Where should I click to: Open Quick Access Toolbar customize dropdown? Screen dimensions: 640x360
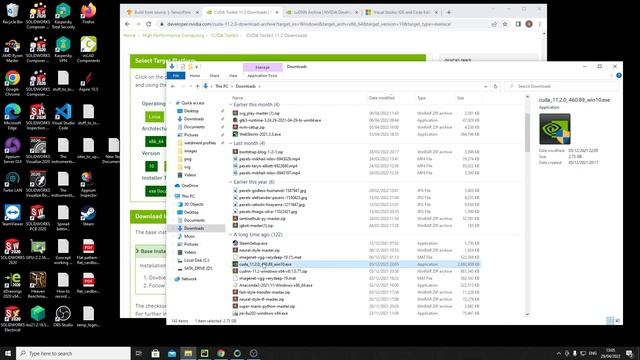pyautogui.click(x=197, y=67)
